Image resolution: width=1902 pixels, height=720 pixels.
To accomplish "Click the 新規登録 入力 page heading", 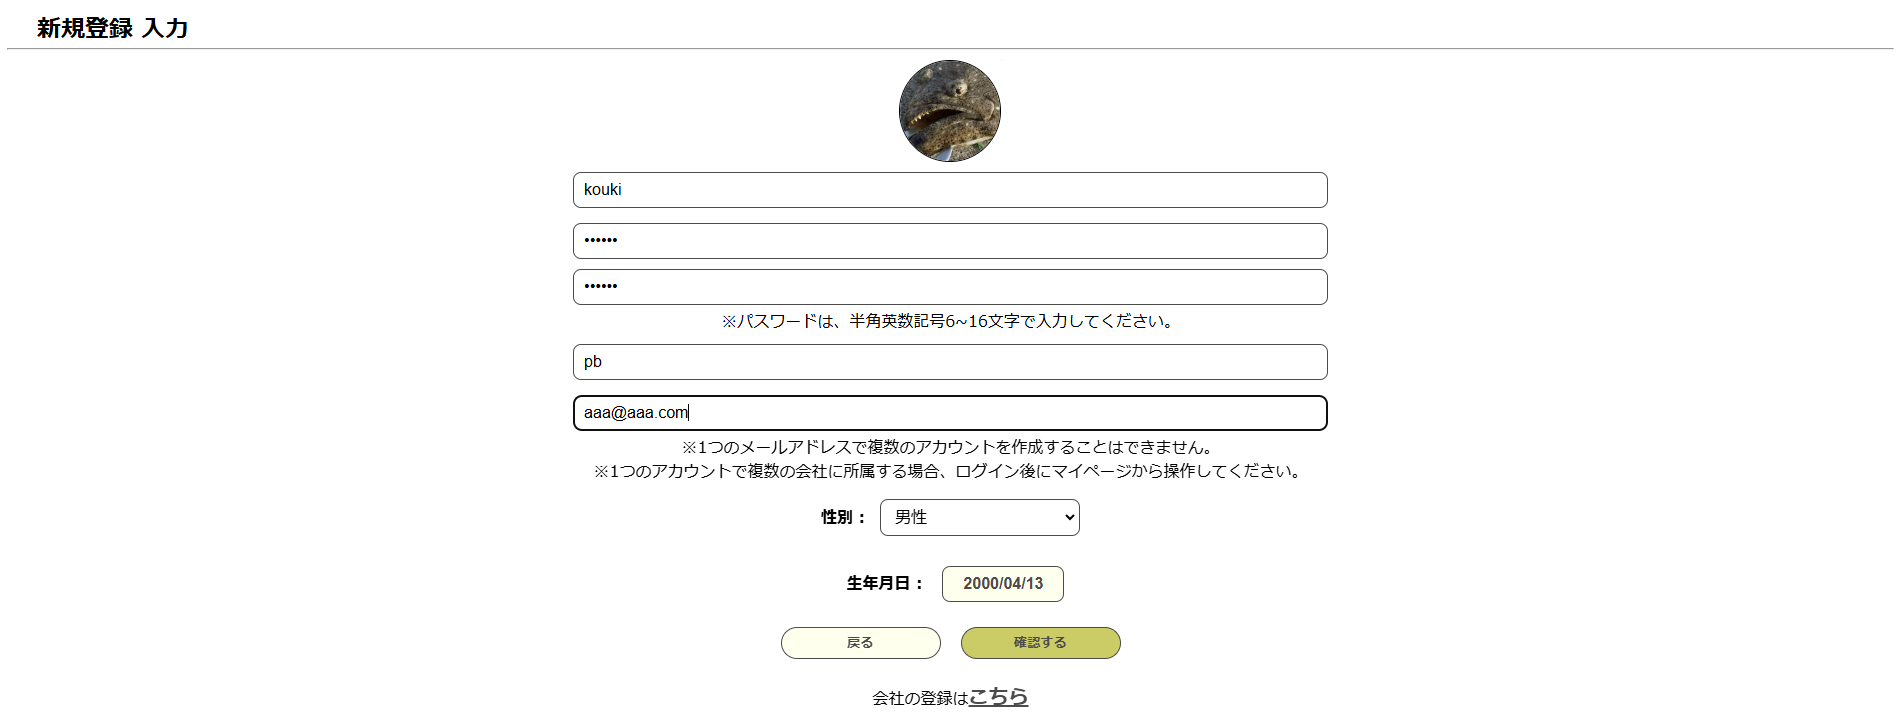I will coord(113,28).
